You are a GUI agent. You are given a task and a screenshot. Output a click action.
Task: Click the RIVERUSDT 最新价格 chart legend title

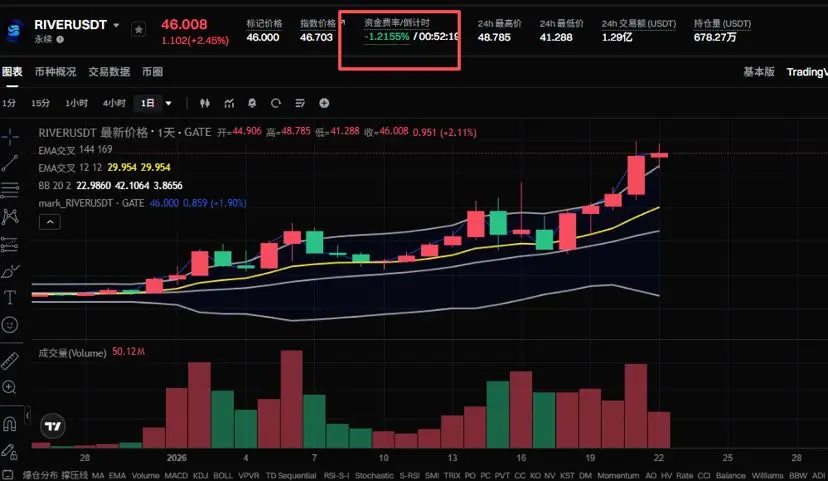[x=125, y=132]
